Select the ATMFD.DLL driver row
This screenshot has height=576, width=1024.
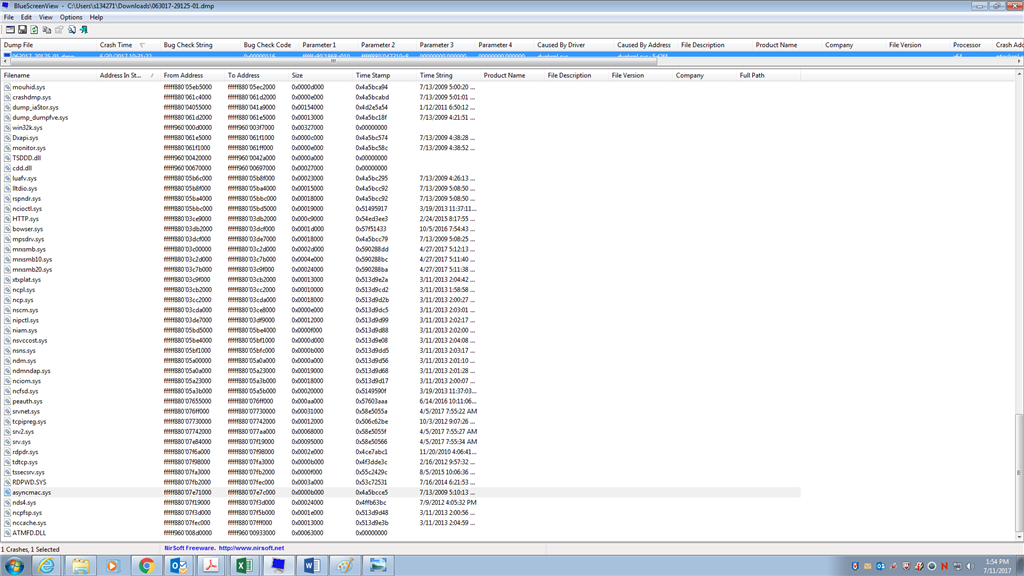pyautogui.click(x=400, y=533)
